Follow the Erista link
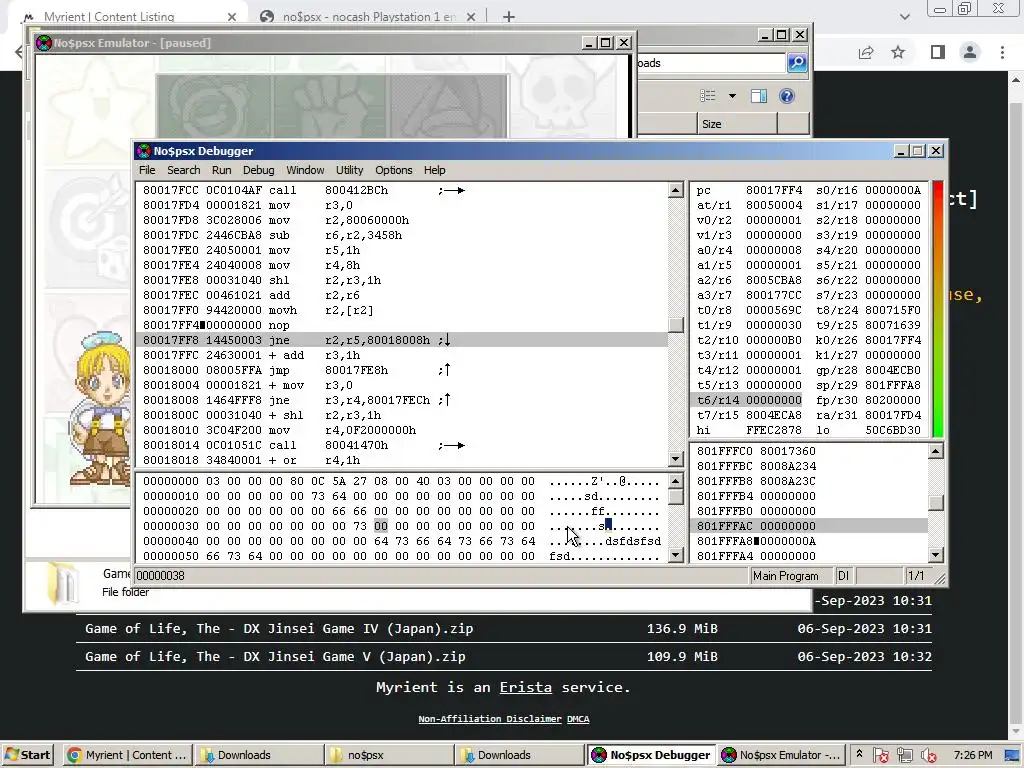This screenshot has width=1024, height=768. 526,687
